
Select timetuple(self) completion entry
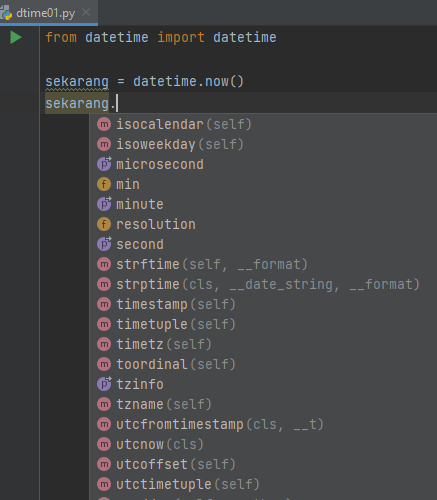(263, 324)
